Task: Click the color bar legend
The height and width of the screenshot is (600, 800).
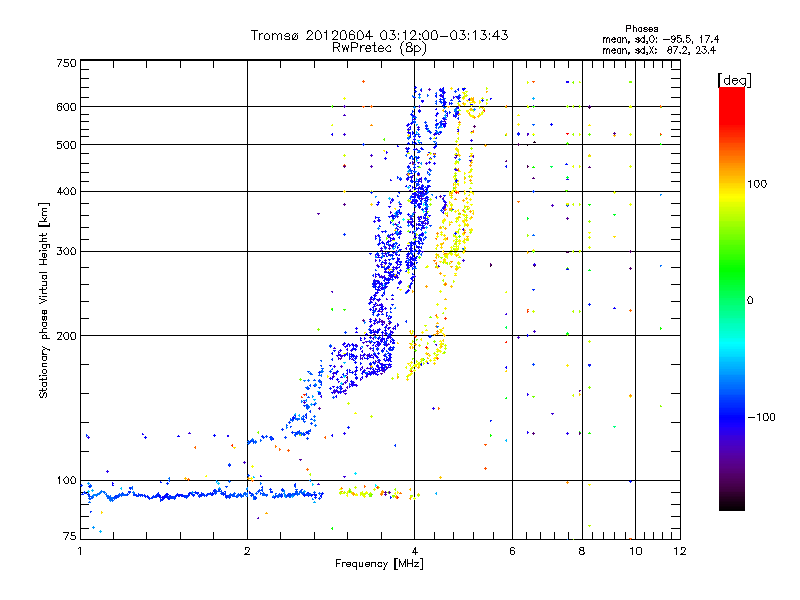Action: (732, 298)
